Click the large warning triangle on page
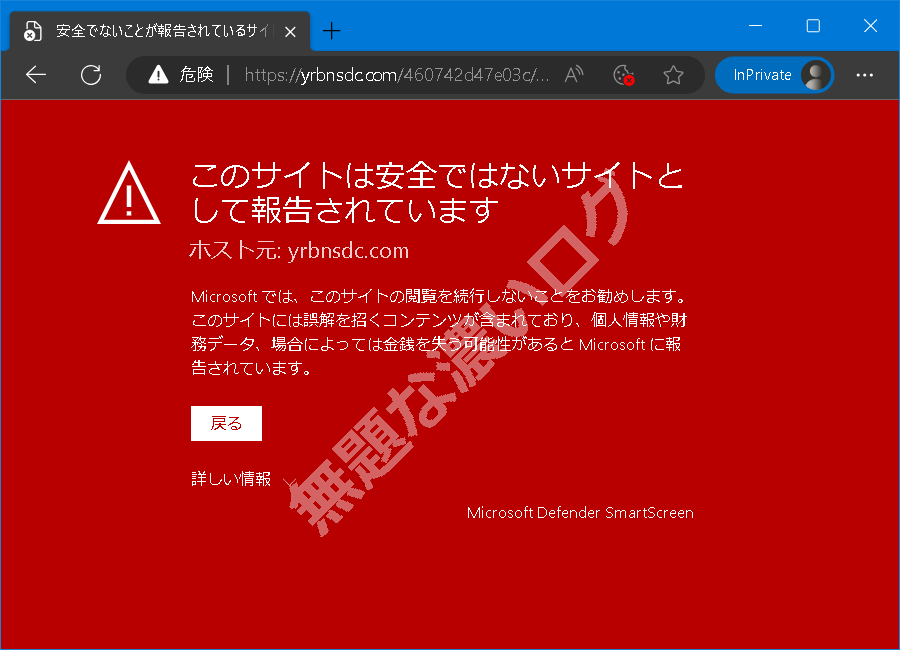Screen dimensions: 900x650 click(x=129, y=193)
